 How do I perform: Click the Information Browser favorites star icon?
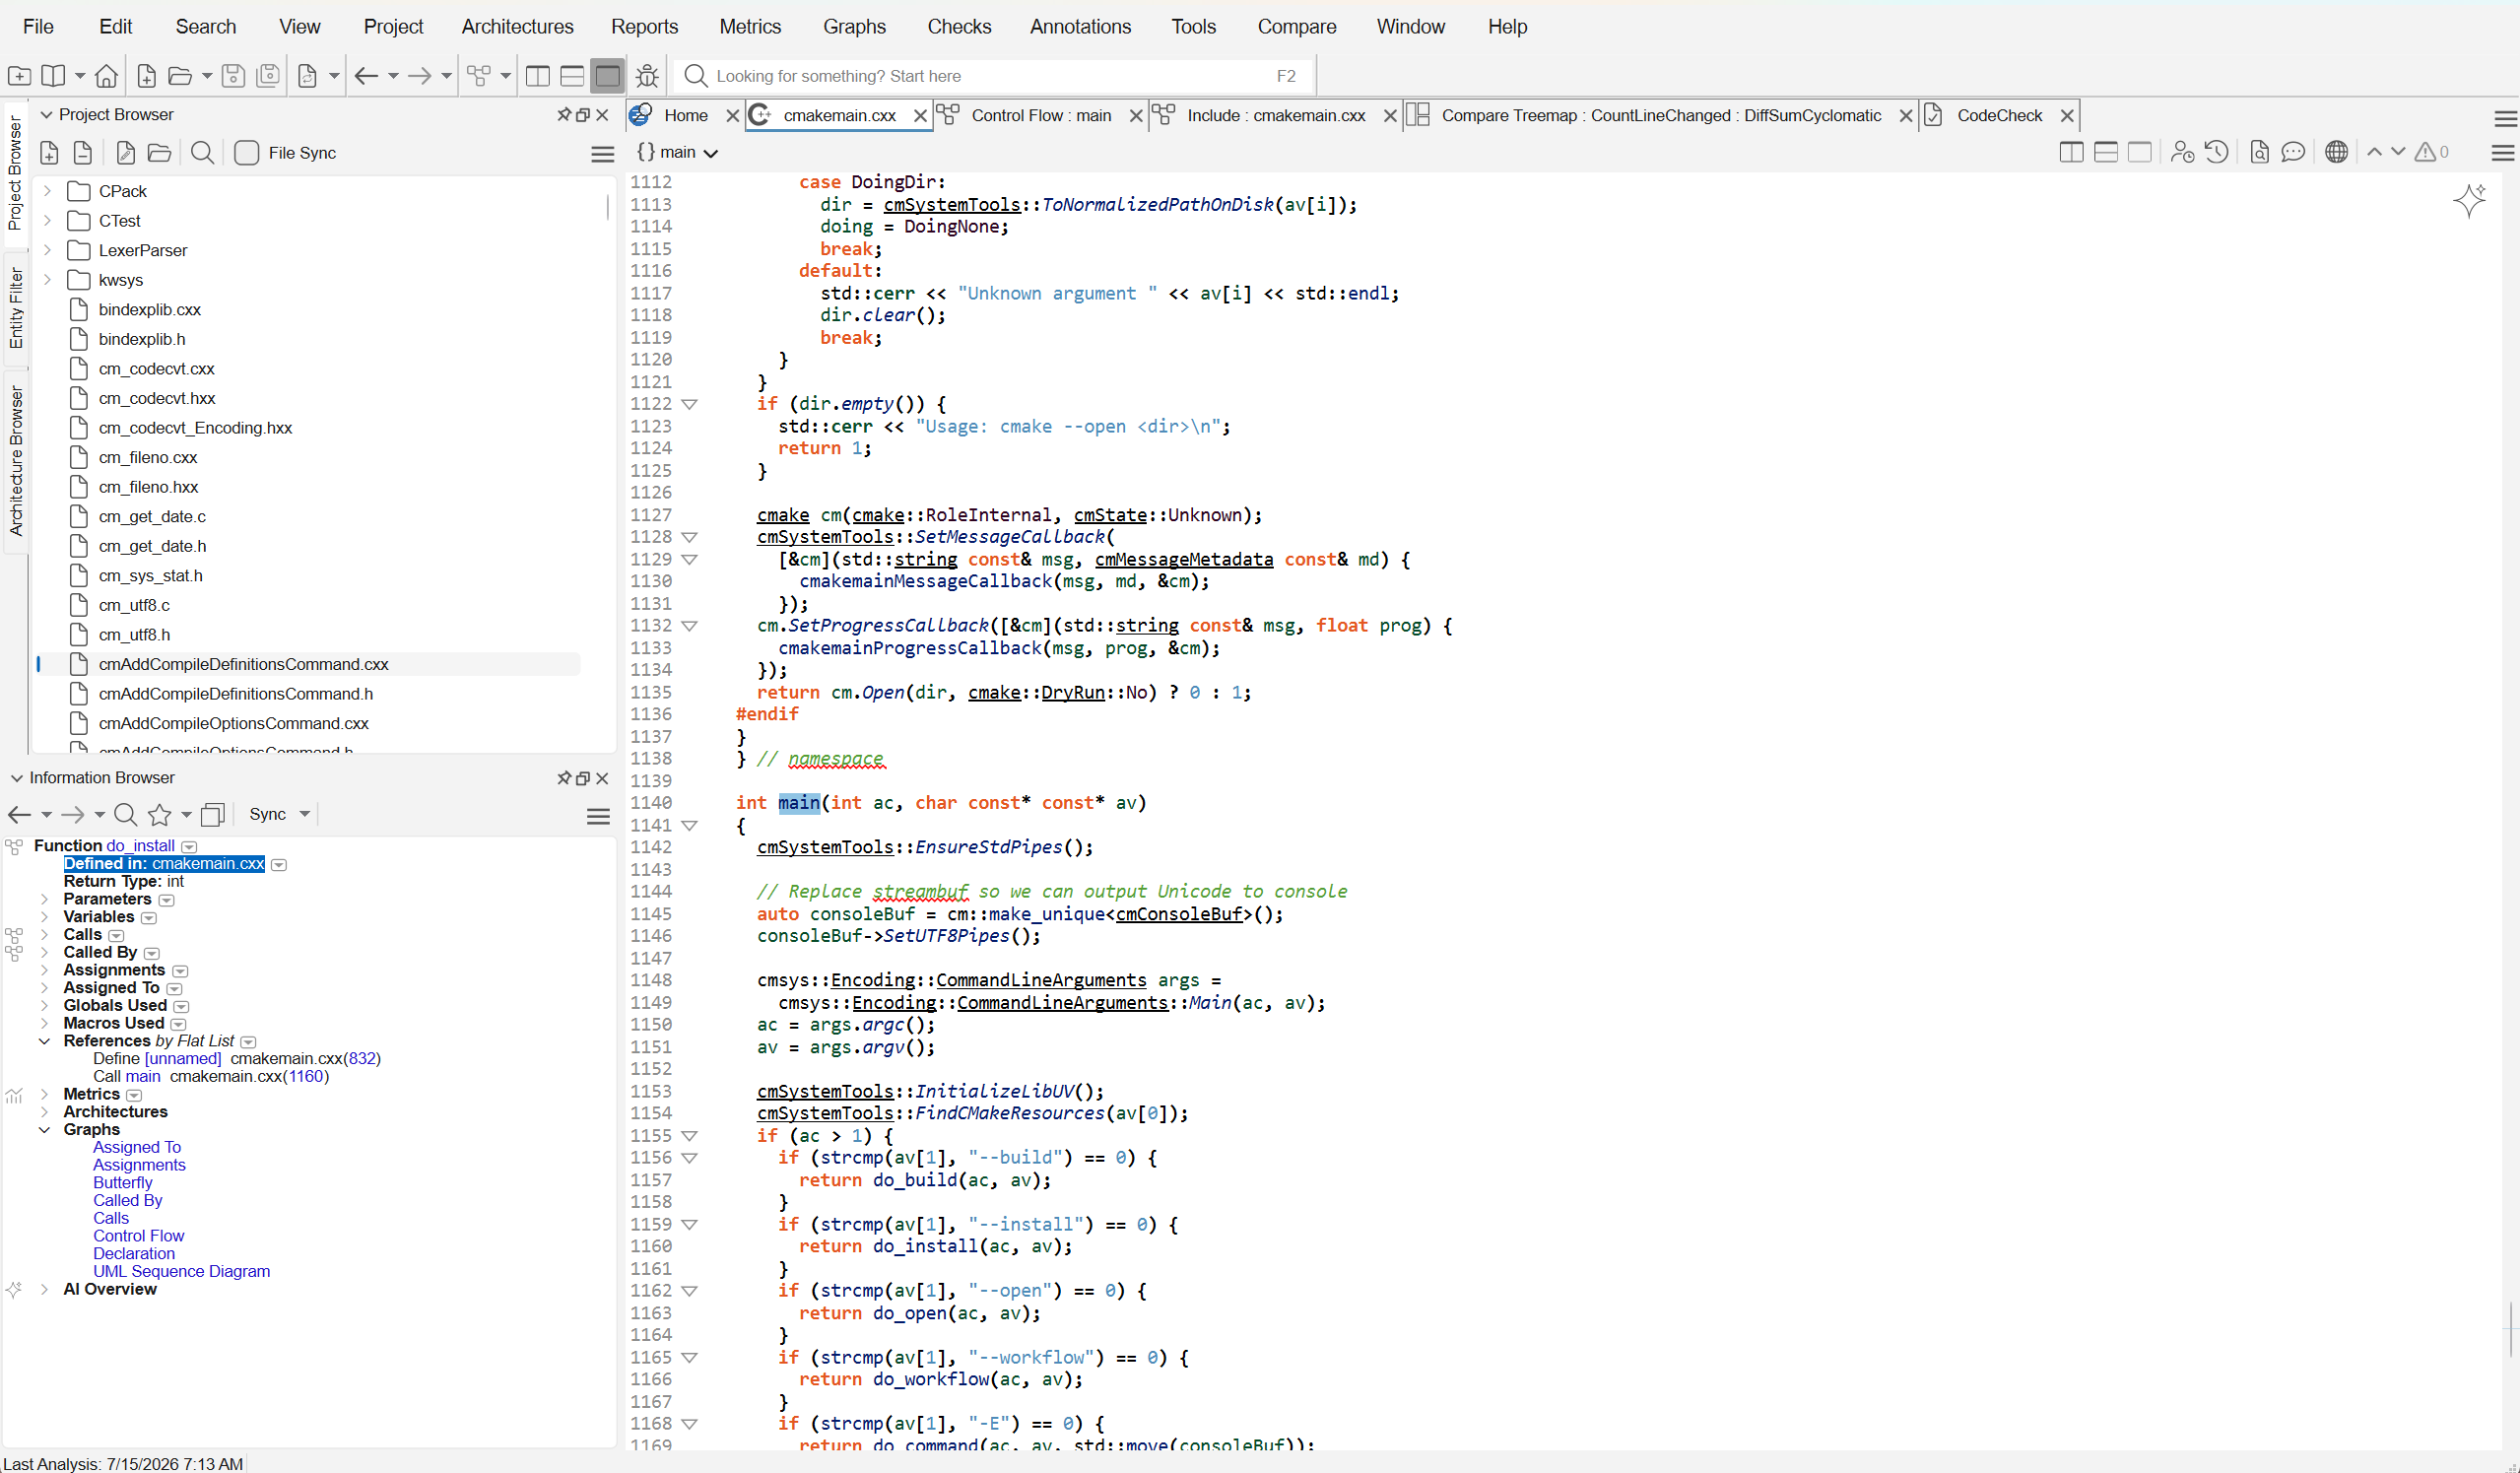pyautogui.click(x=160, y=815)
